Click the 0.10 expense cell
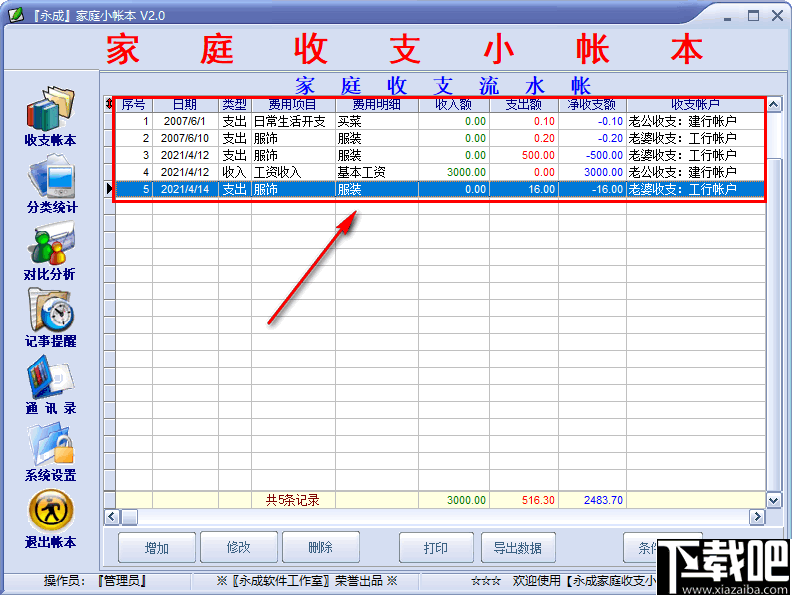Viewport: 792px width, 595px height. point(524,121)
